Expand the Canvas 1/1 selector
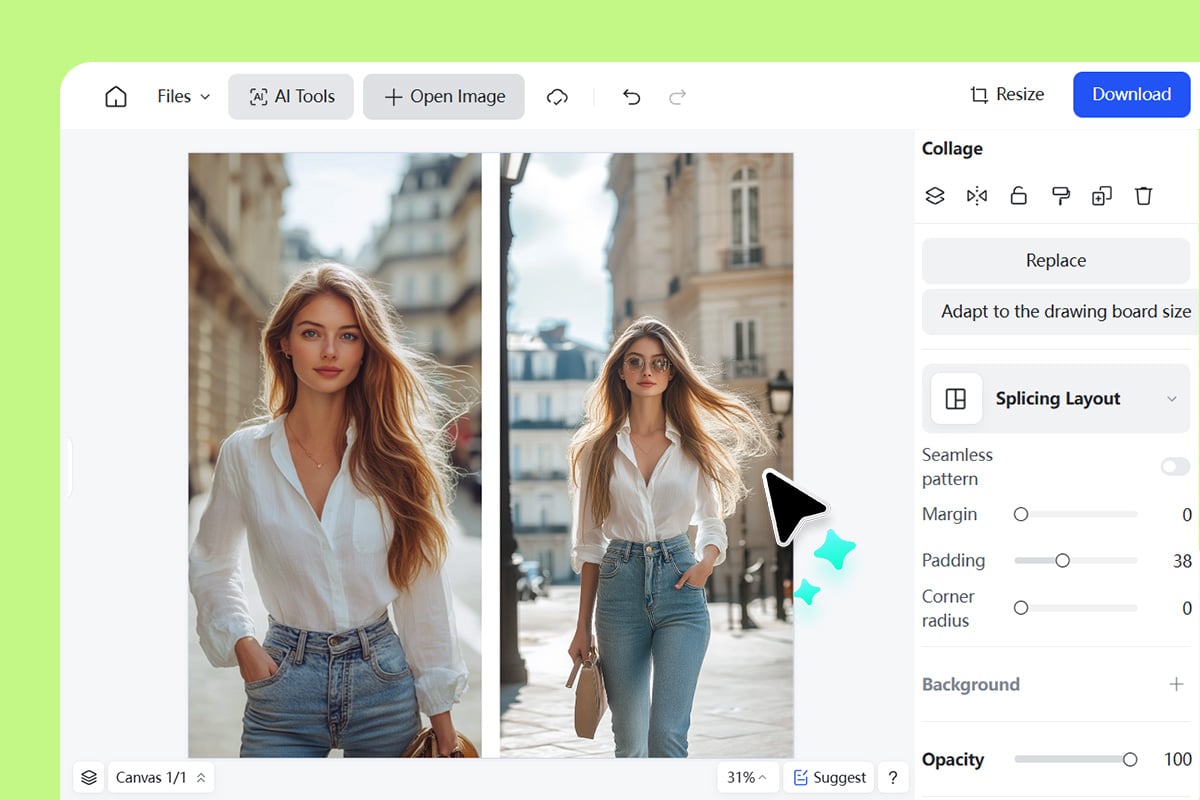1200x800 pixels. [x=160, y=777]
